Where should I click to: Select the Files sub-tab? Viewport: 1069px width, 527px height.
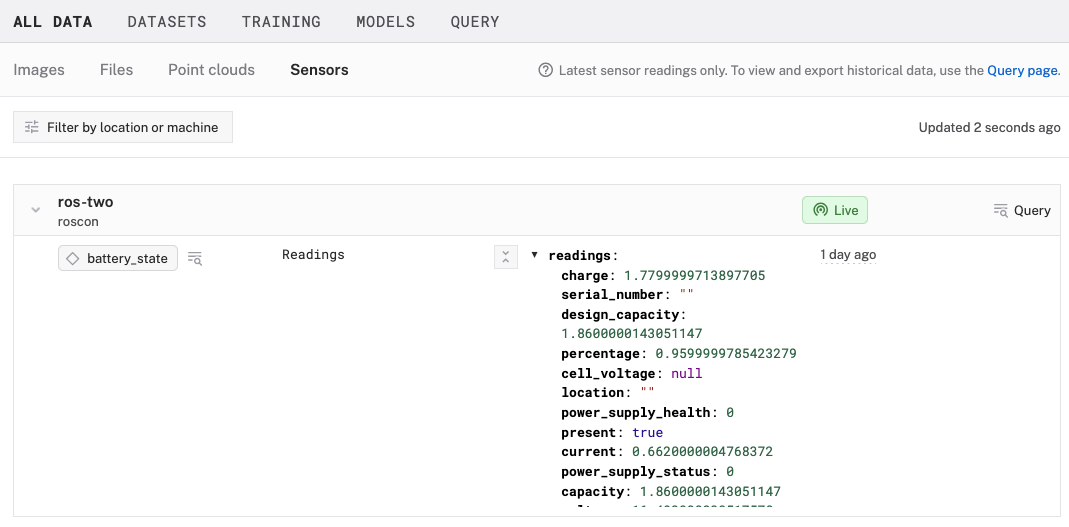pyautogui.click(x=116, y=70)
